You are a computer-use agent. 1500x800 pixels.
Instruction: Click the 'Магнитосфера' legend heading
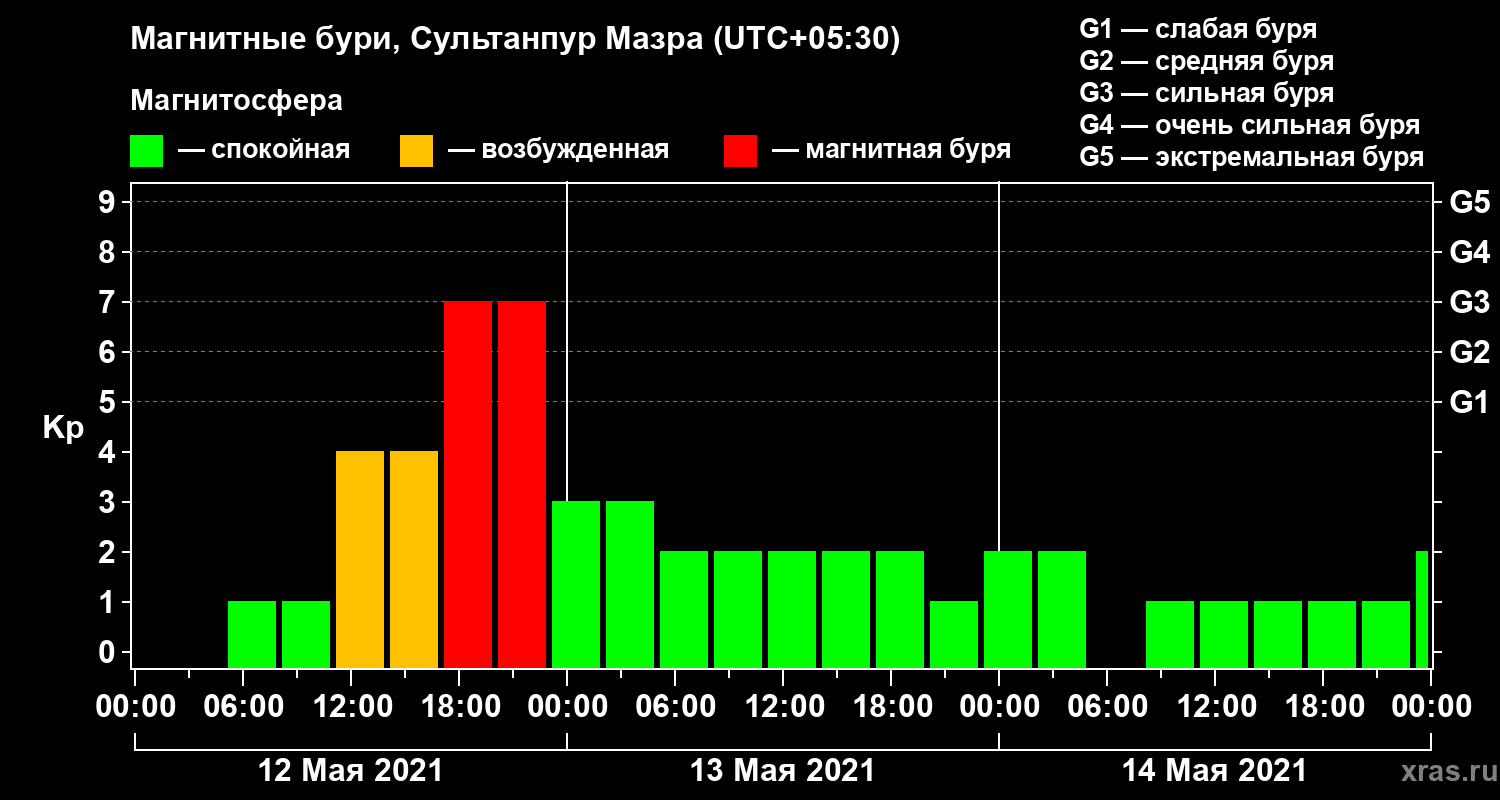tap(237, 101)
